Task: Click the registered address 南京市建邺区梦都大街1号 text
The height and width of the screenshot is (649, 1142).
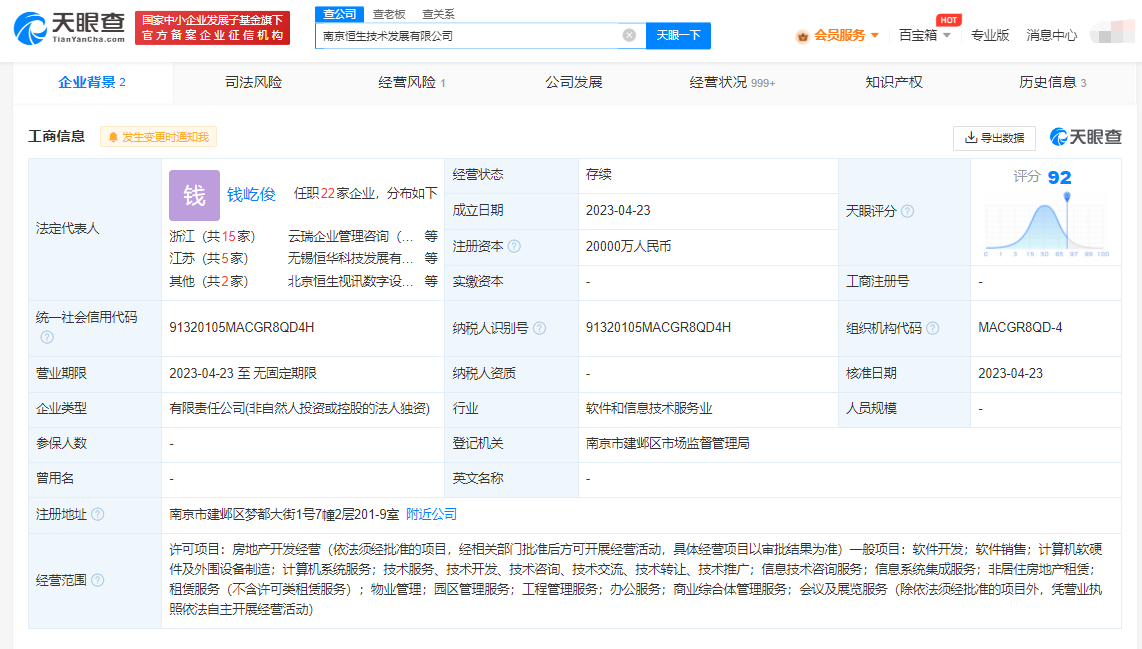Action: [284, 514]
